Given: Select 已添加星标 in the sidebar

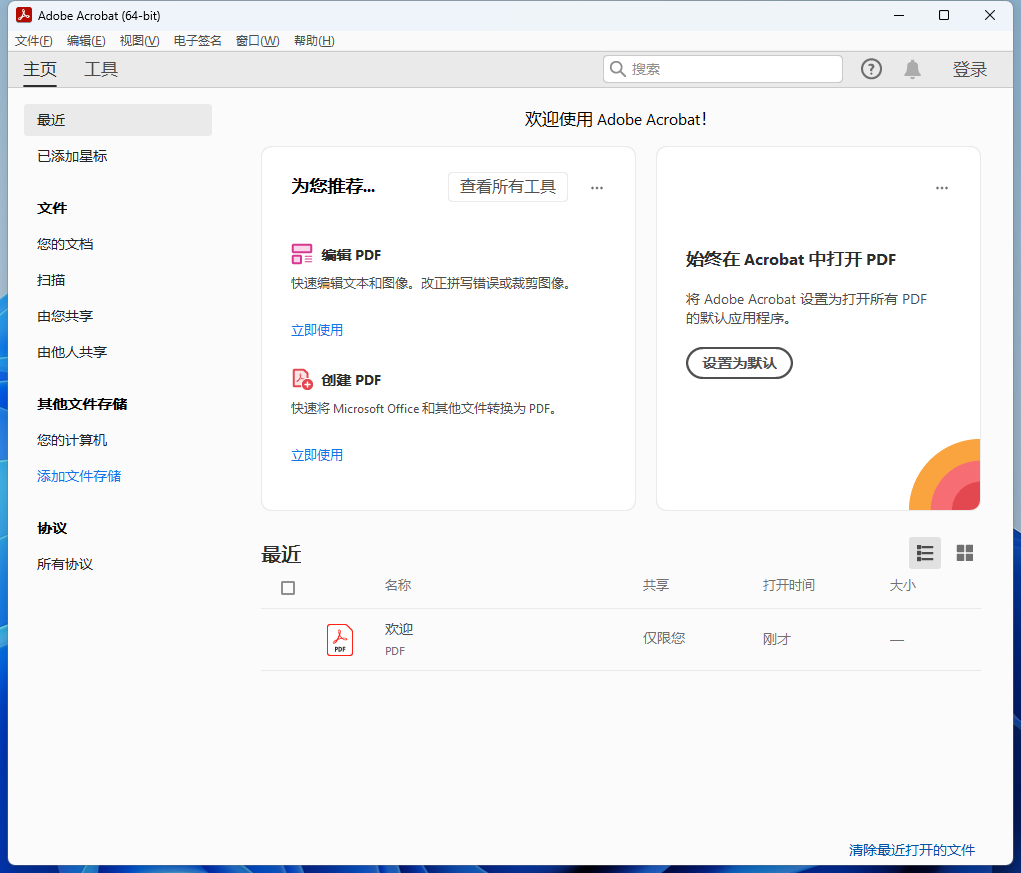Looking at the screenshot, I should [72, 156].
